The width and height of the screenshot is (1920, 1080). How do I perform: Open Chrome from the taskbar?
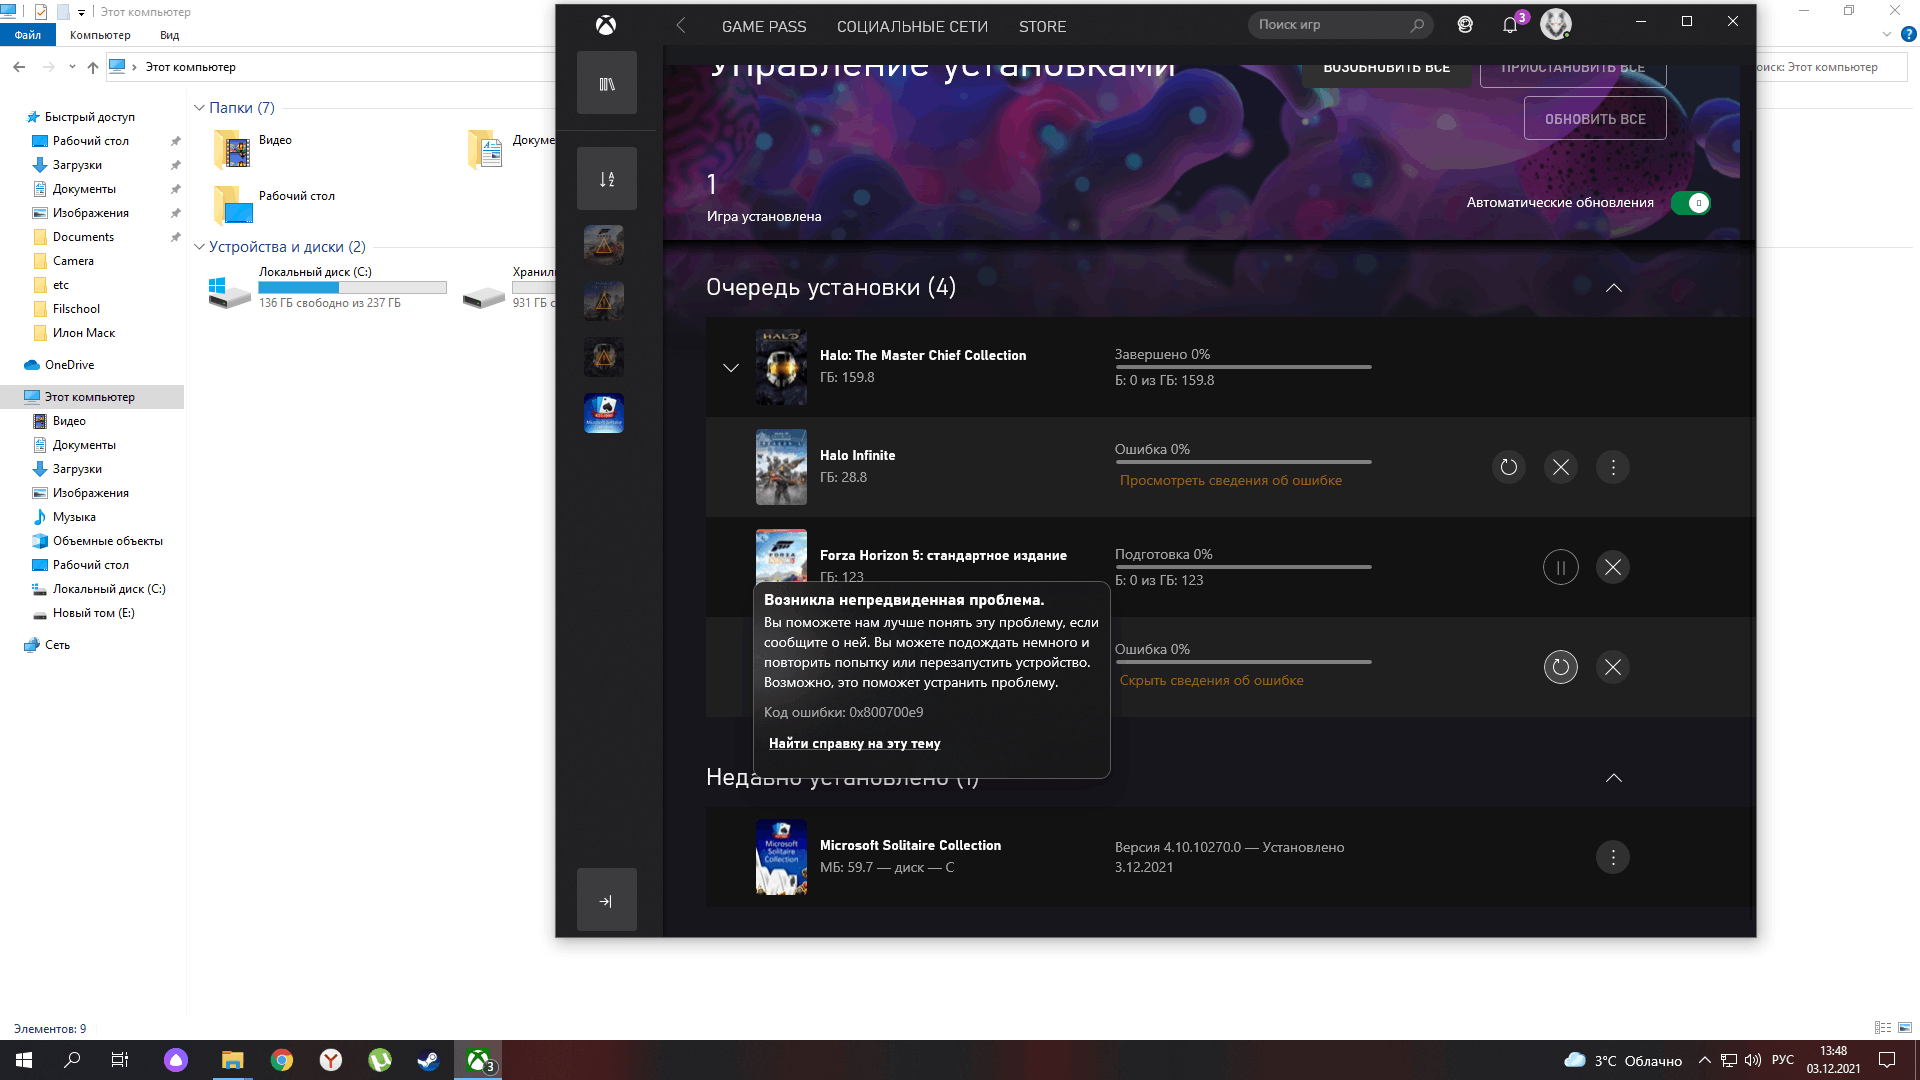coord(282,1060)
